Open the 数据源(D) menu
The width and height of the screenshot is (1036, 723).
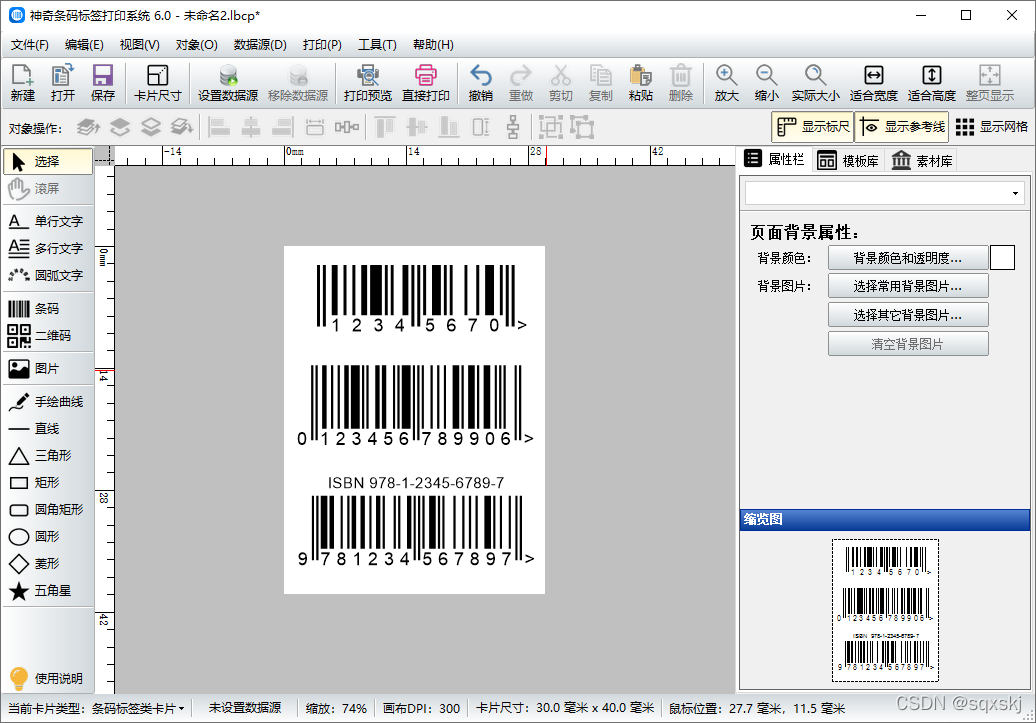(260, 45)
